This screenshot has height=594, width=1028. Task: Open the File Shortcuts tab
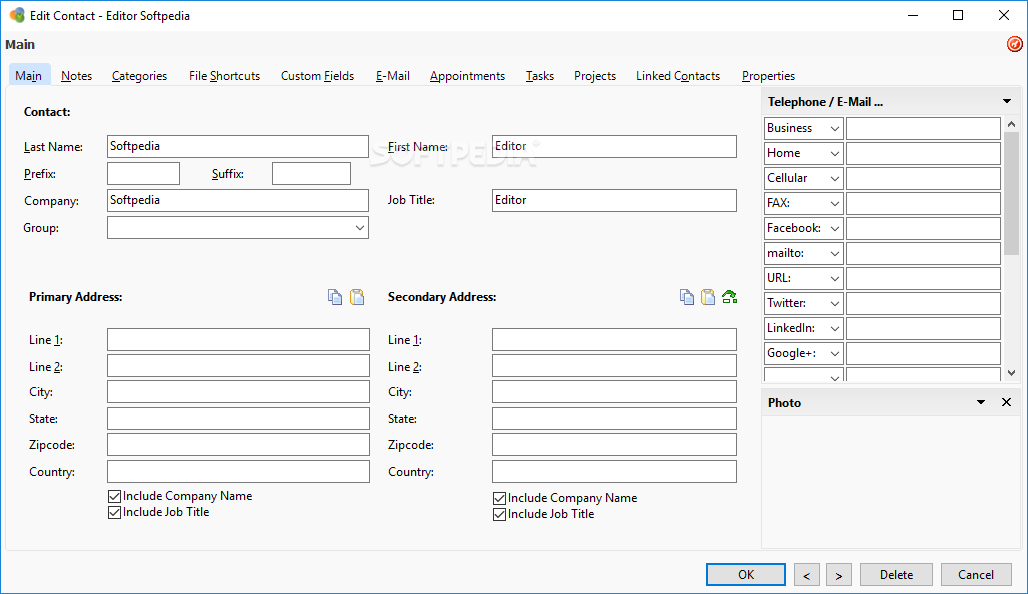[224, 76]
